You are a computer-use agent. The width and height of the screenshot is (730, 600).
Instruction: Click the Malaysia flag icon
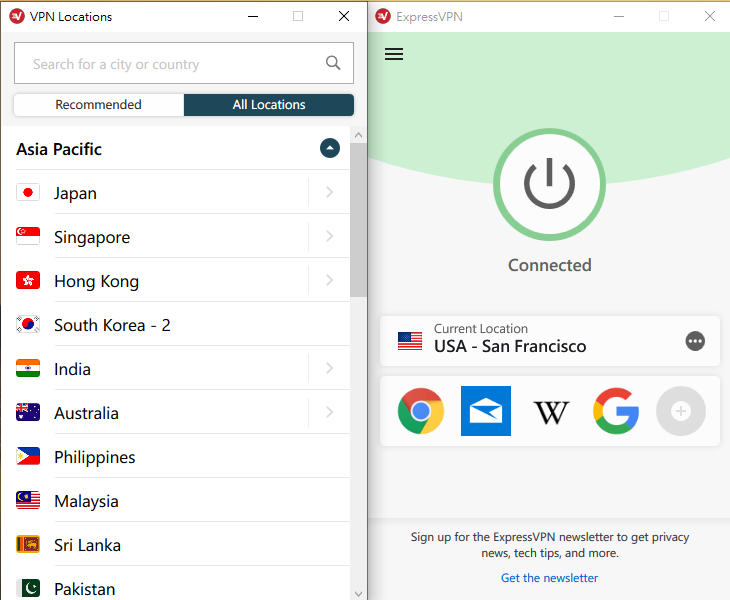(x=28, y=500)
